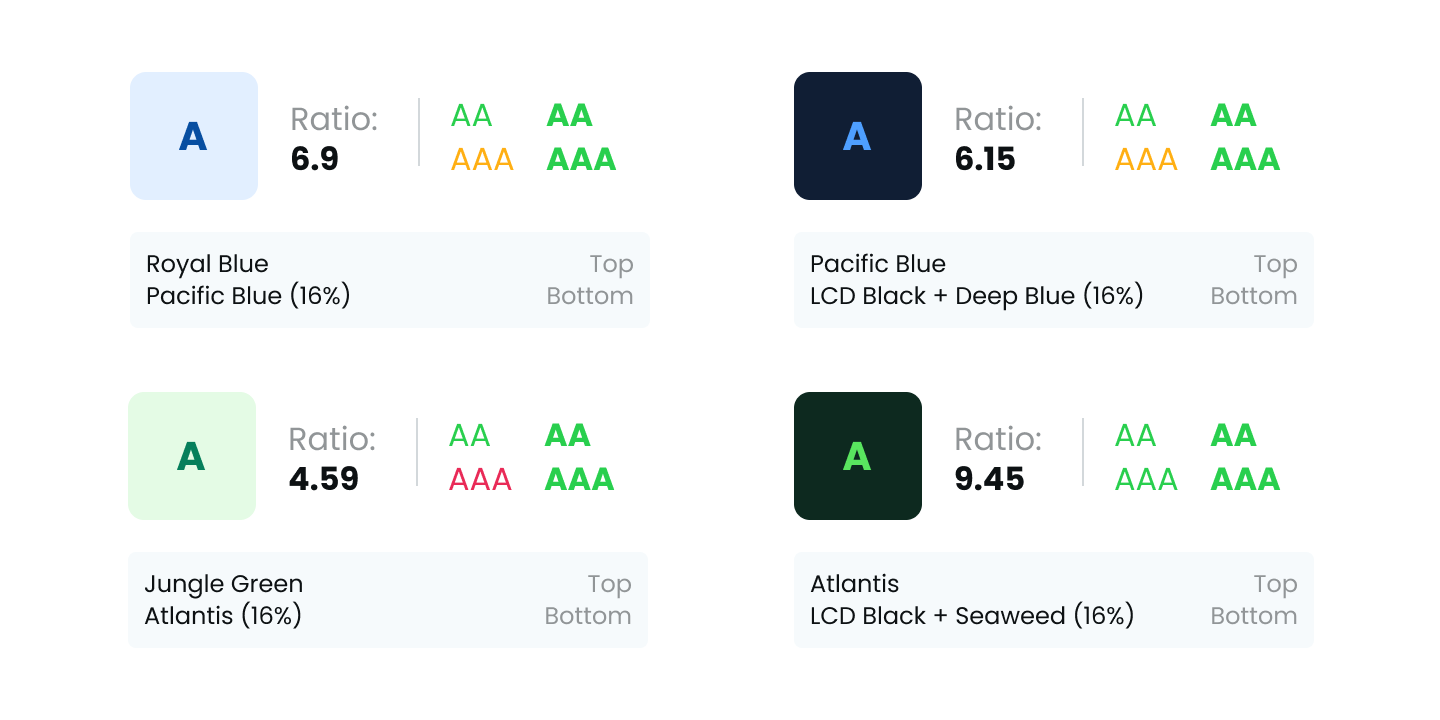Click the bold green AAA badge beside 9.45
1440x720 pixels.
click(1246, 479)
